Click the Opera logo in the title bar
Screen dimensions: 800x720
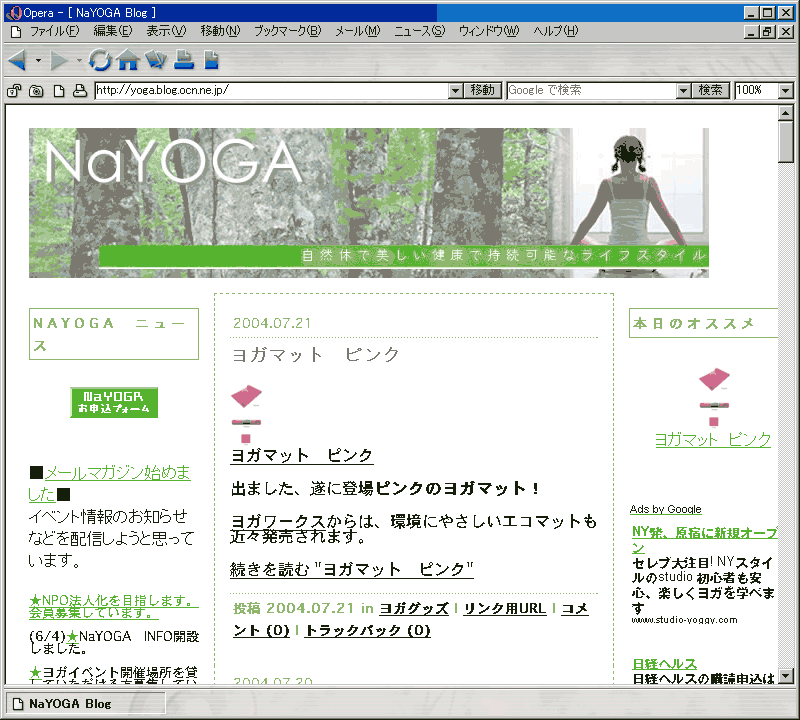pos(14,12)
